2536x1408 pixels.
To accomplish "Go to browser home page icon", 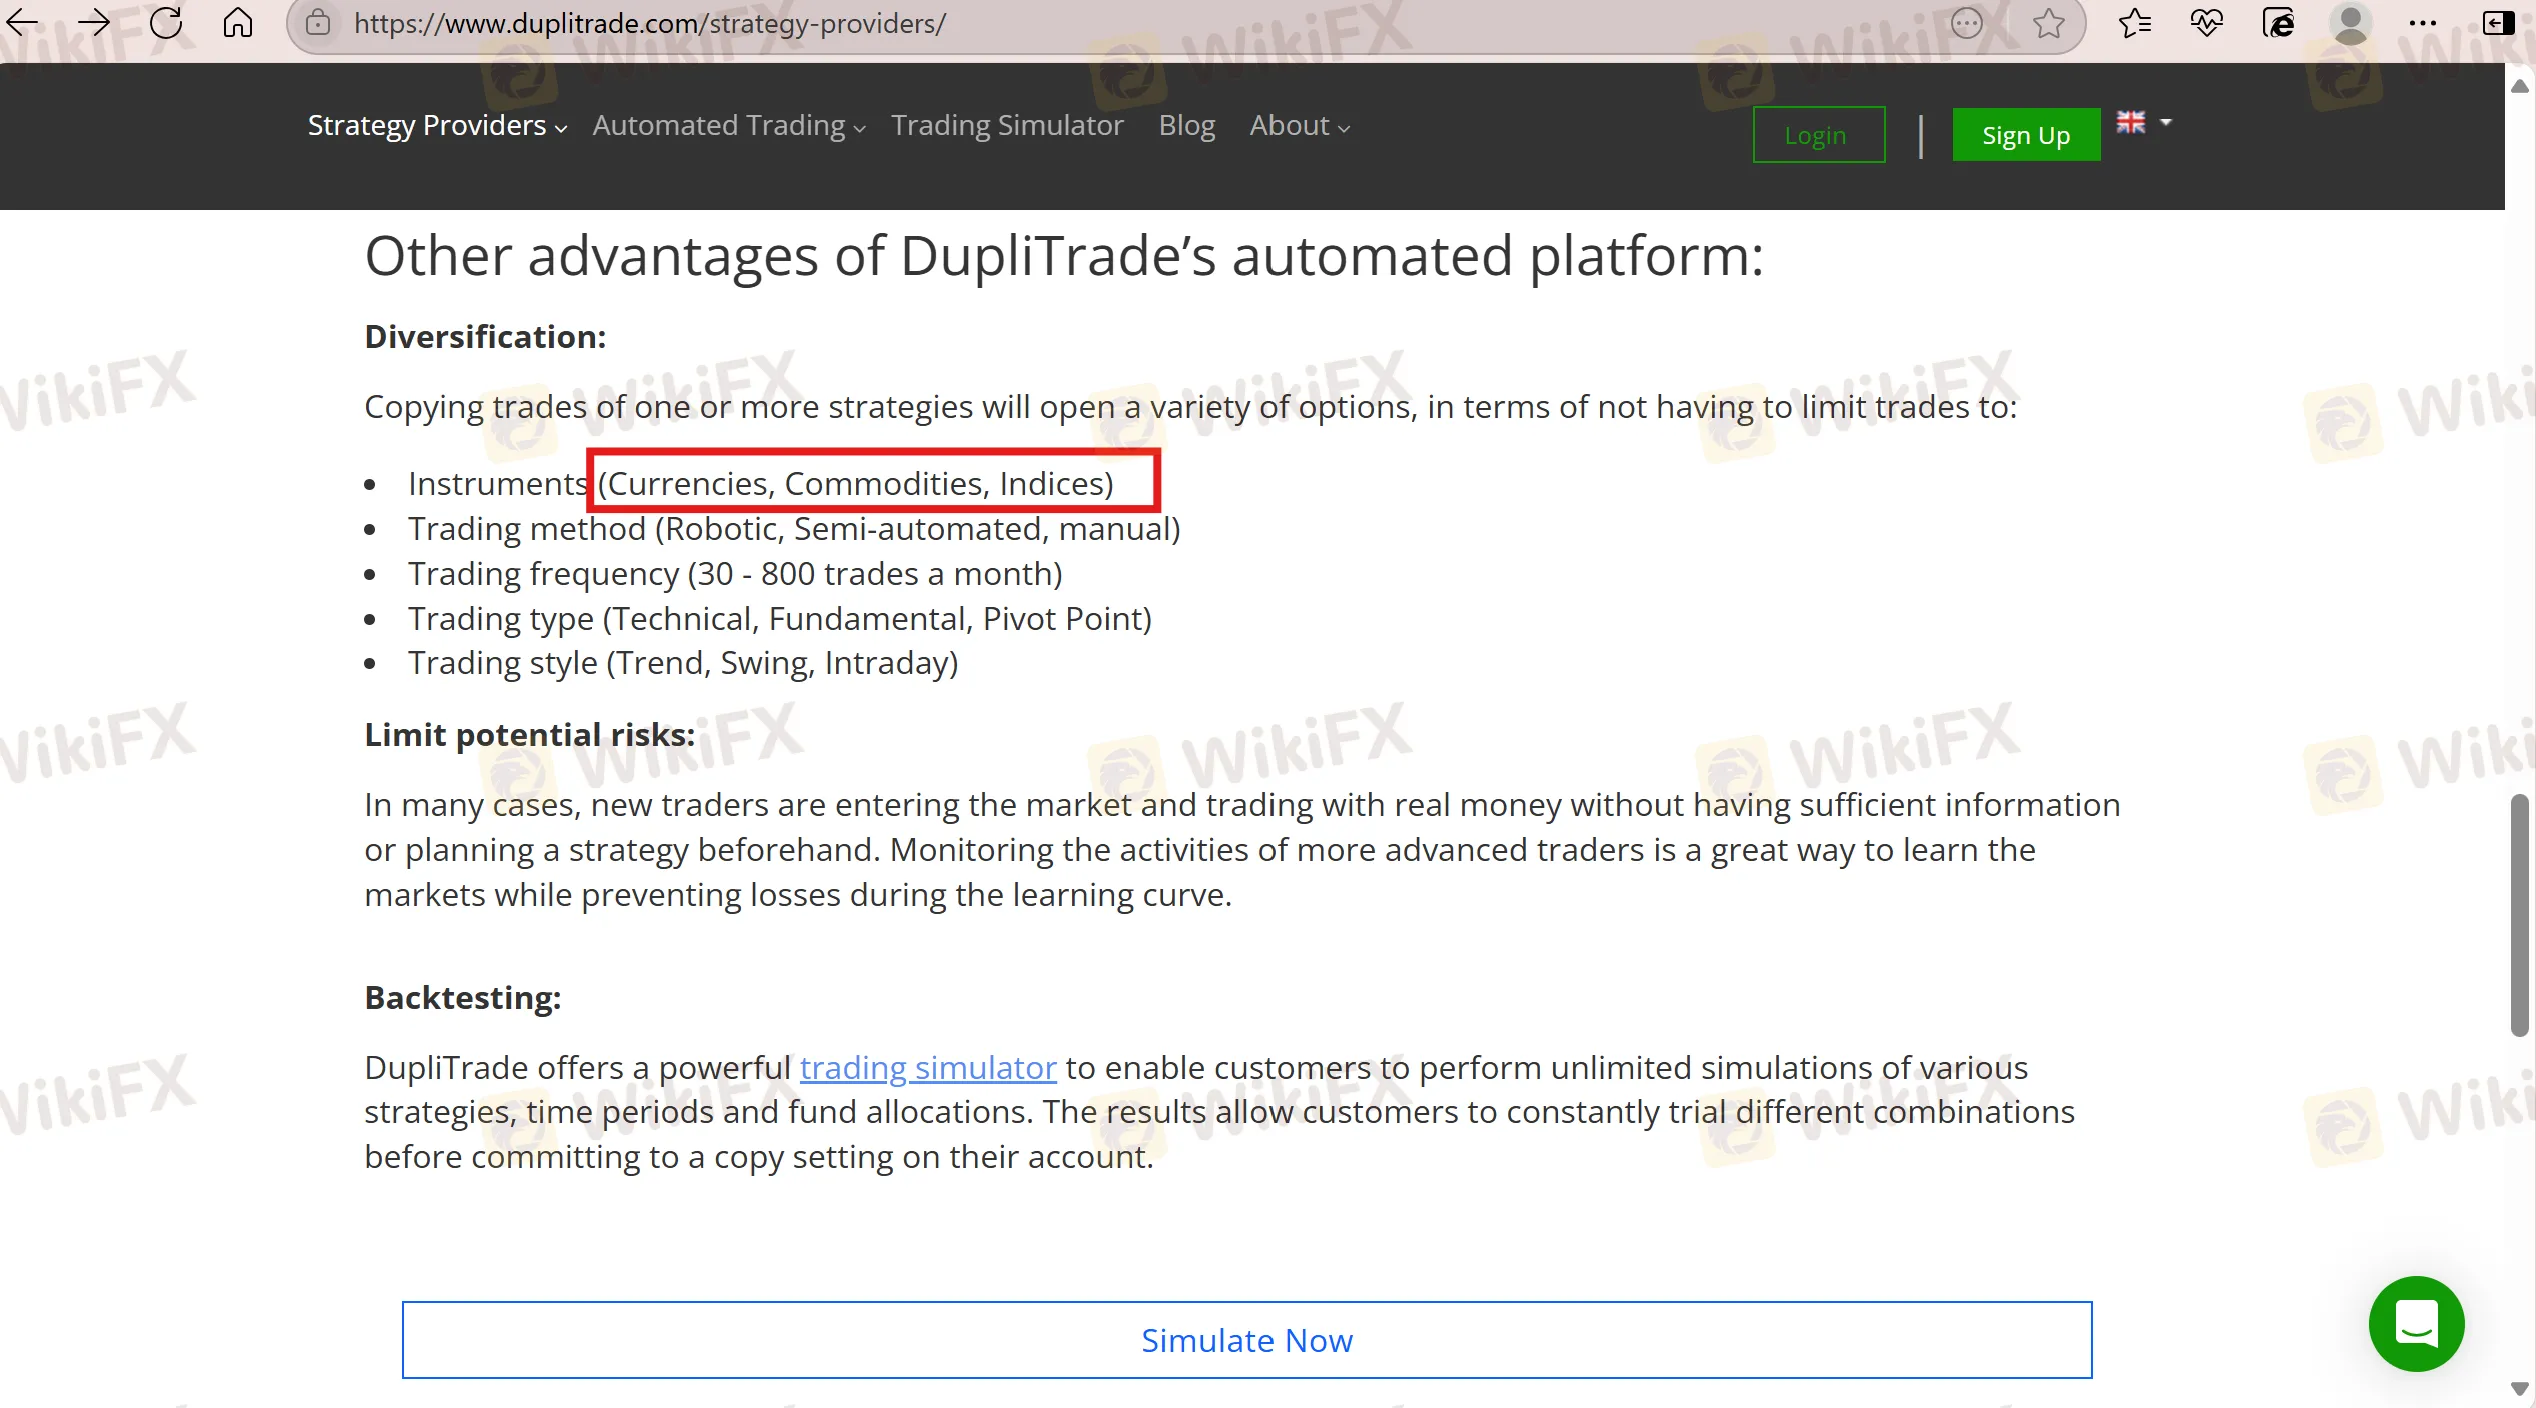I will point(238,22).
